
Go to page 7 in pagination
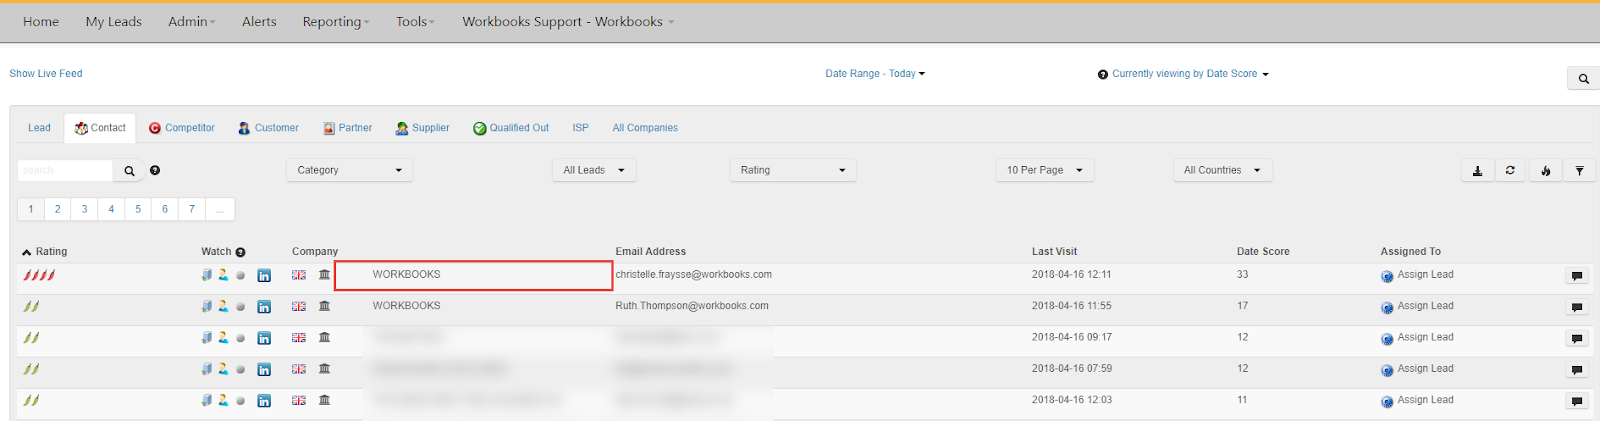point(192,209)
